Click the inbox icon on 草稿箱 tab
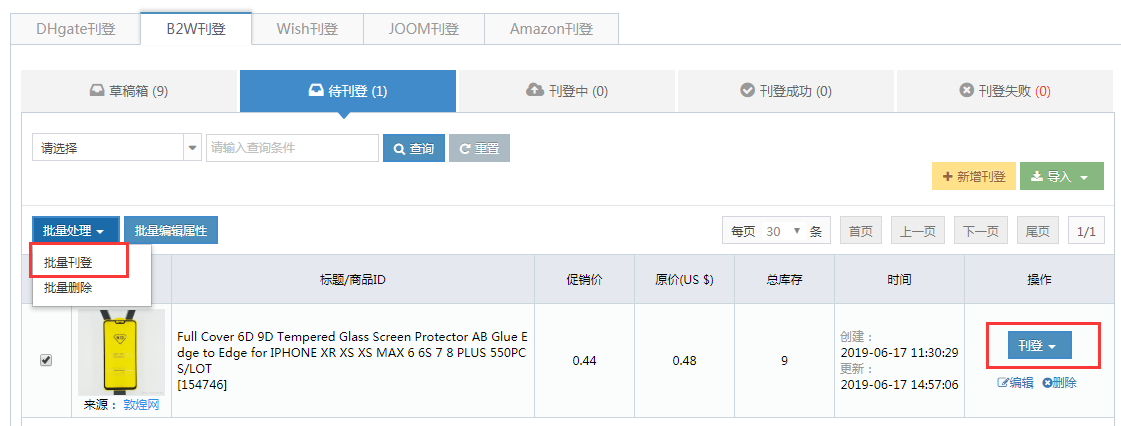The height and width of the screenshot is (426, 1121). coord(97,91)
